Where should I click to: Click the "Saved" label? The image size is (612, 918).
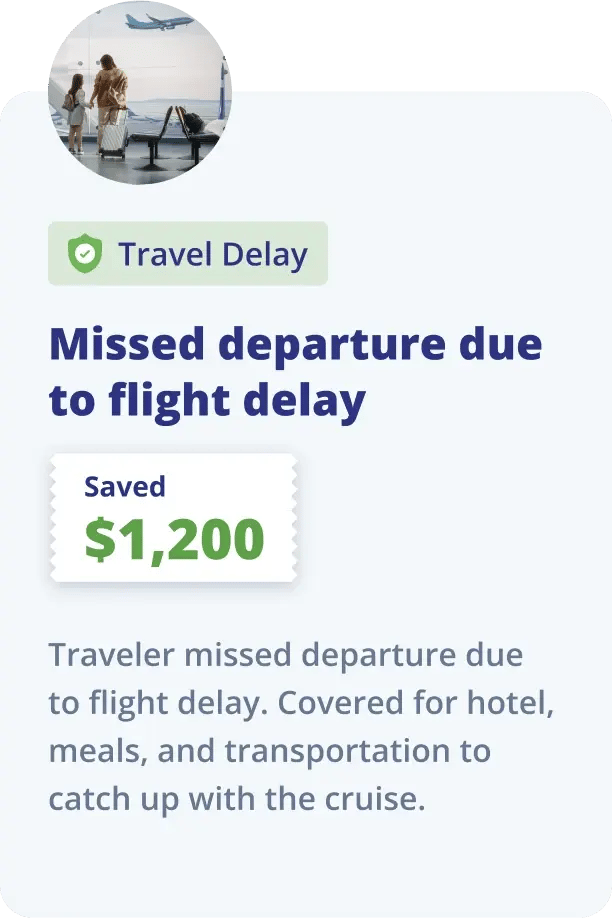click(x=125, y=487)
